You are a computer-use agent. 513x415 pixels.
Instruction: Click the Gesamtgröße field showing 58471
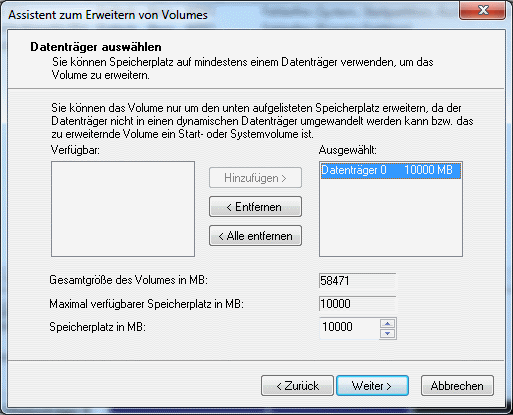tap(357, 281)
